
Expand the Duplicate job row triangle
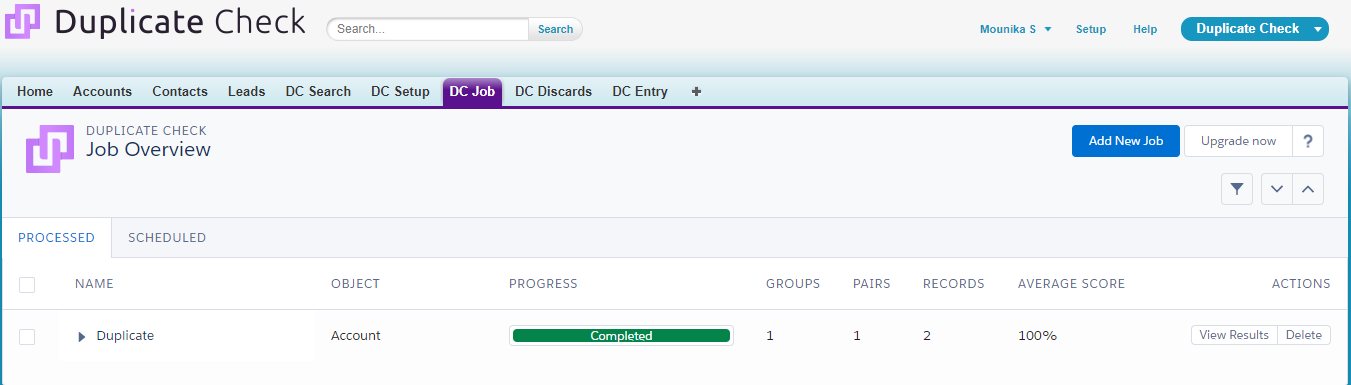[82, 337]
